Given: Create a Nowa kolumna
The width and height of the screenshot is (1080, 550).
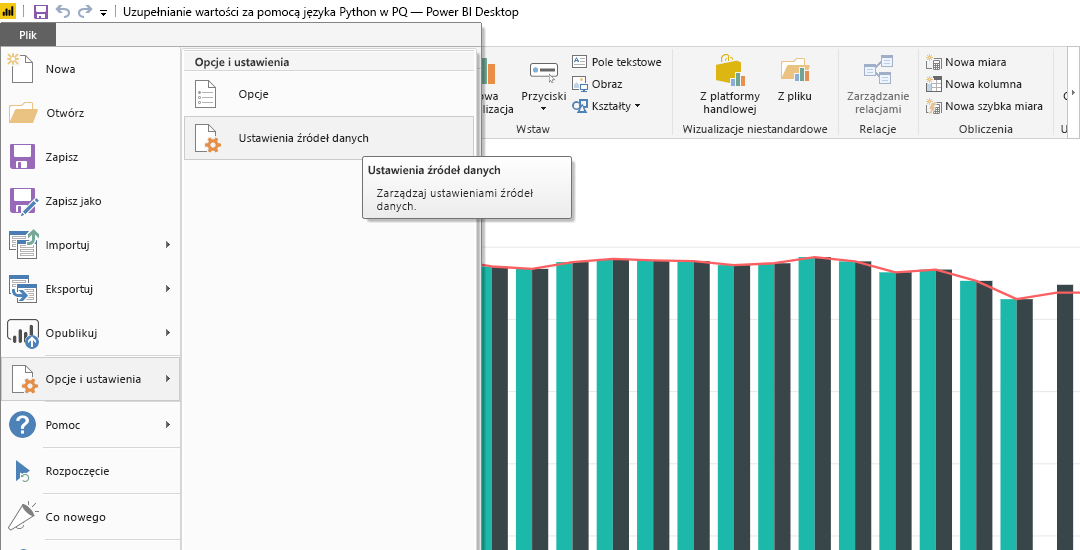Looking at the screenshot, I should [974, 84].
